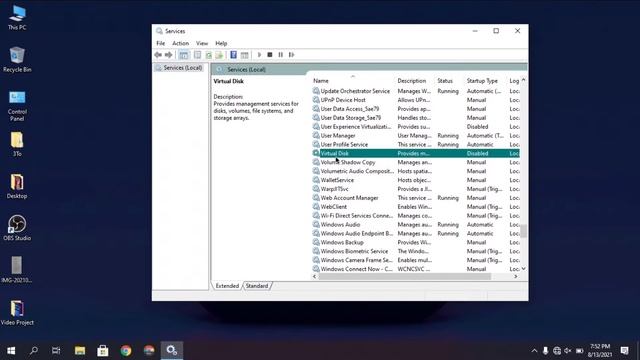Select the WebClient service
The width and height of the screenshot is (640, 360).
(x=416, y=207)
